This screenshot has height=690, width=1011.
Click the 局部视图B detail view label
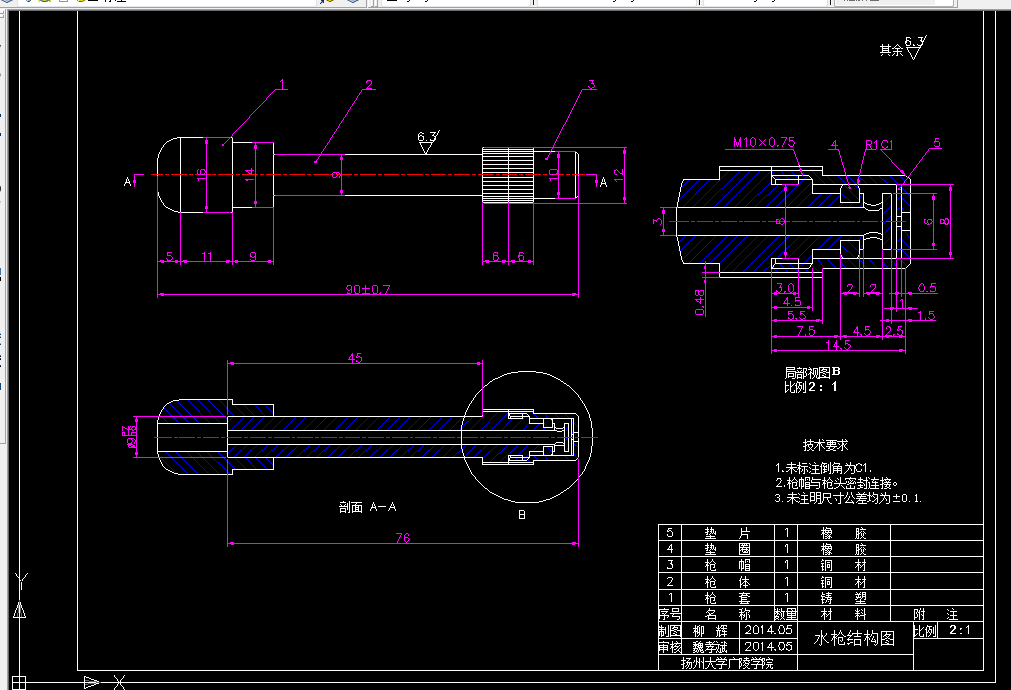tap(812, 372)
